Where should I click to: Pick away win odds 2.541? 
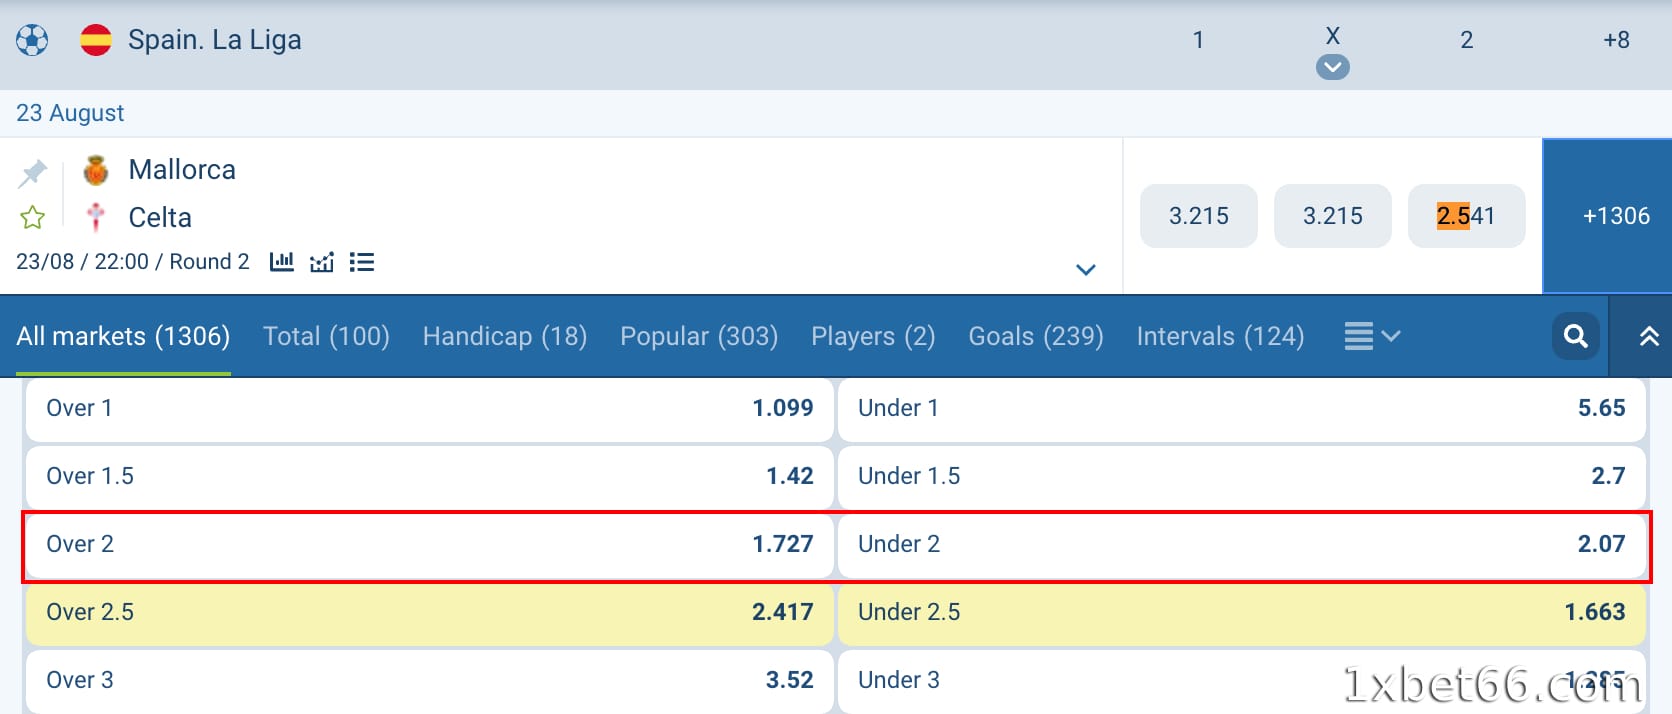1466,216
